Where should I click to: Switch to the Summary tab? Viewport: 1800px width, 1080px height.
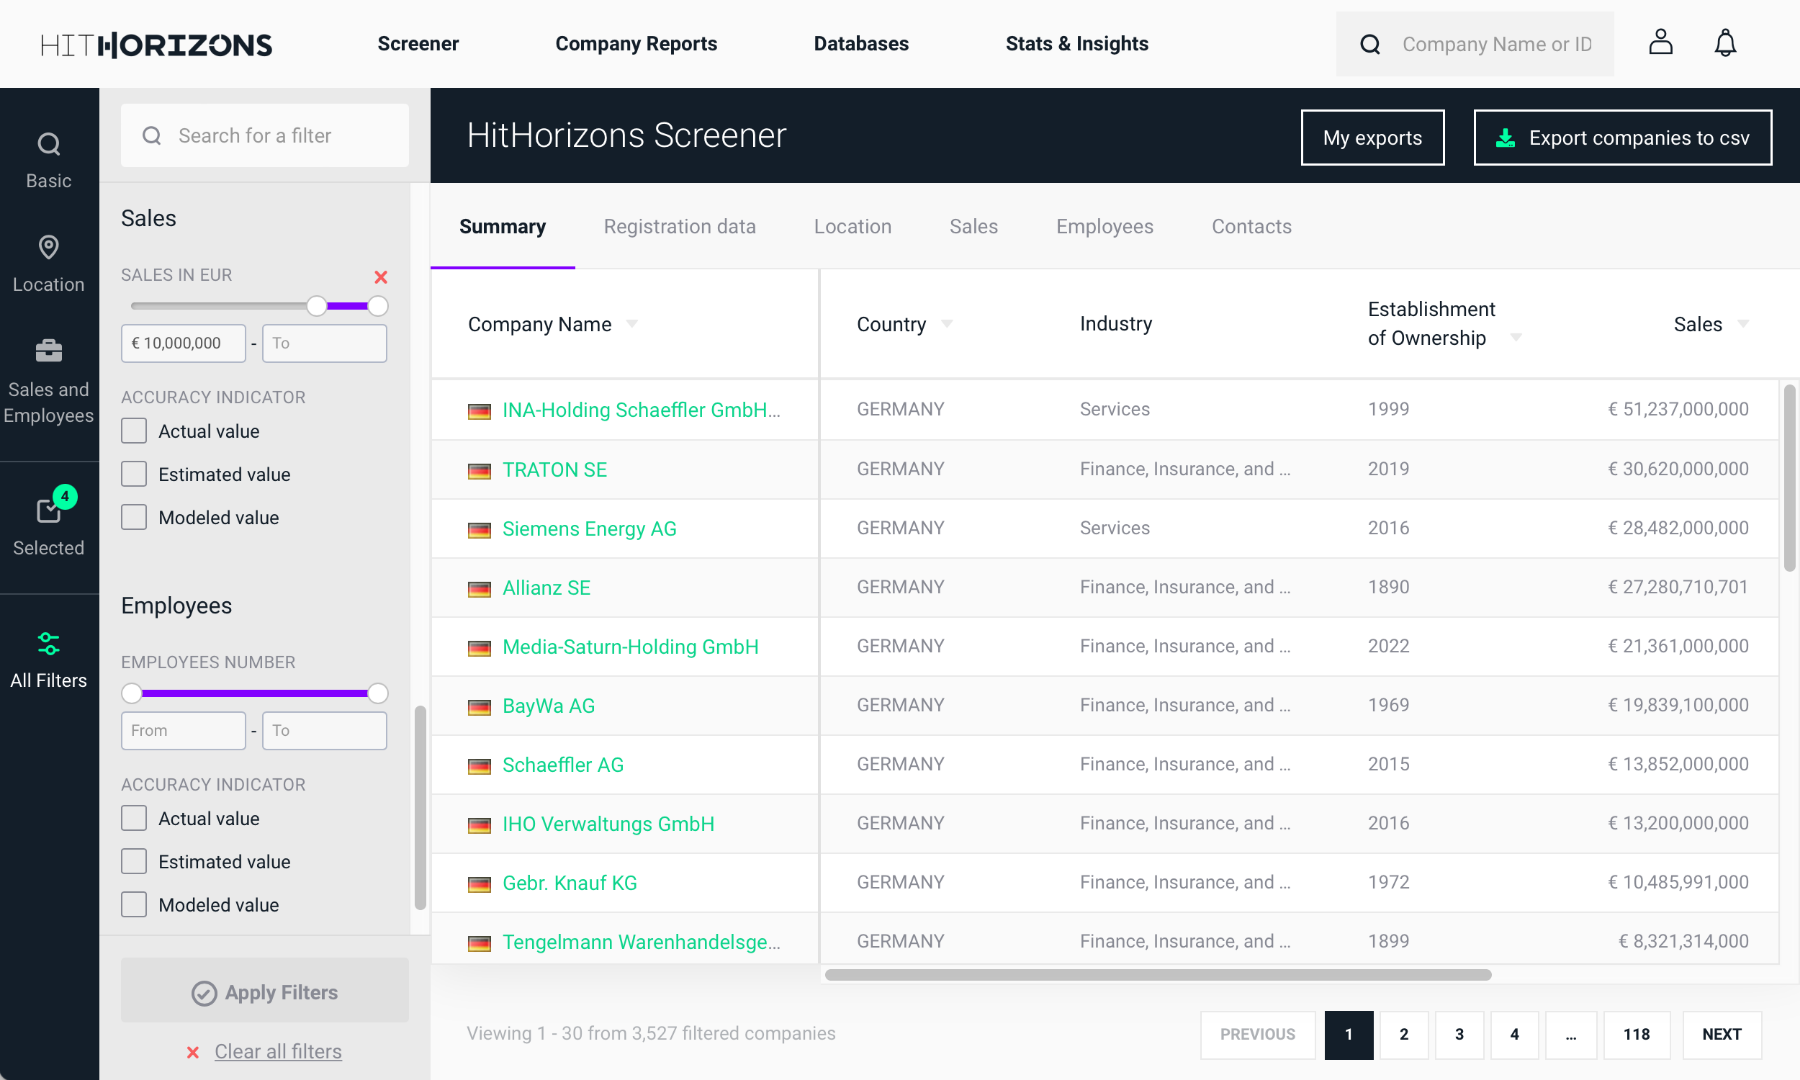point(502,226)
